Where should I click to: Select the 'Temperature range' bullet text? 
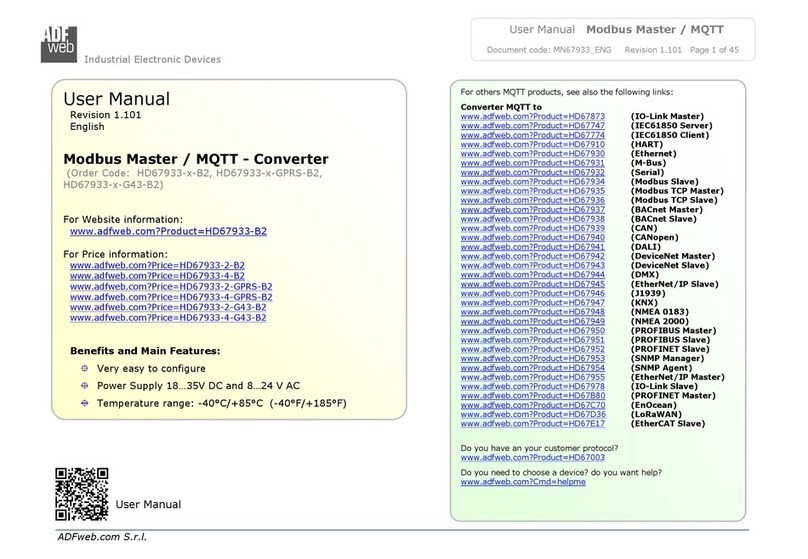(x=222, y=403)
